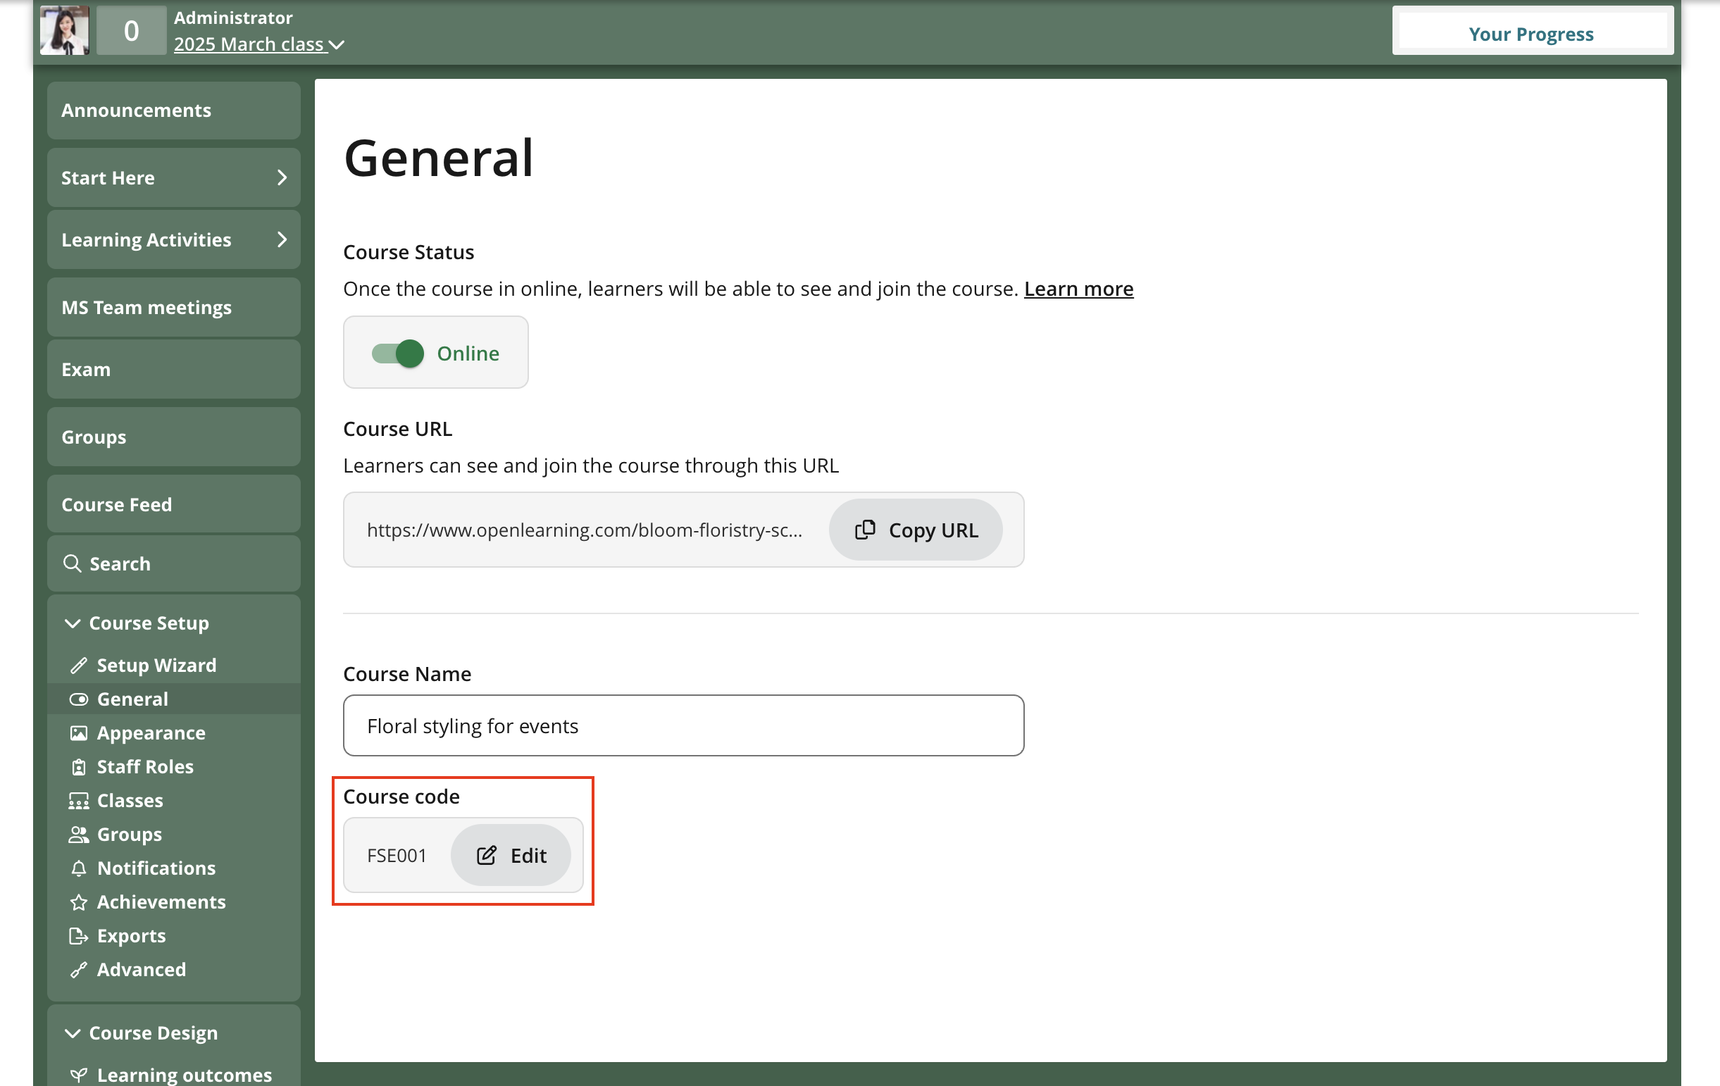
Task: Toggle the course Online status switch
Action: [398, 353]
